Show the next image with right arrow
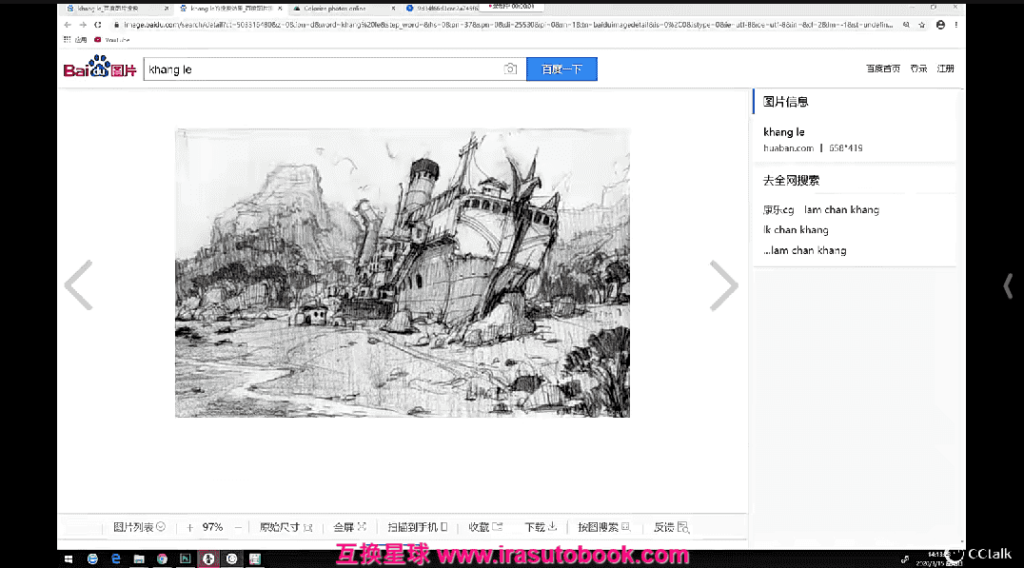The width and height of the screenshot is (1024, 568). pyautogui.click(x=724, y=285)
